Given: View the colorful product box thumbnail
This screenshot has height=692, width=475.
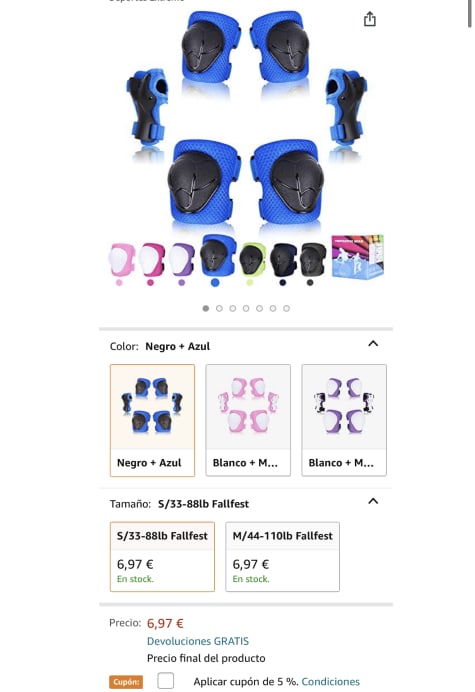Looking at the screenshot, I should (358, 256).
